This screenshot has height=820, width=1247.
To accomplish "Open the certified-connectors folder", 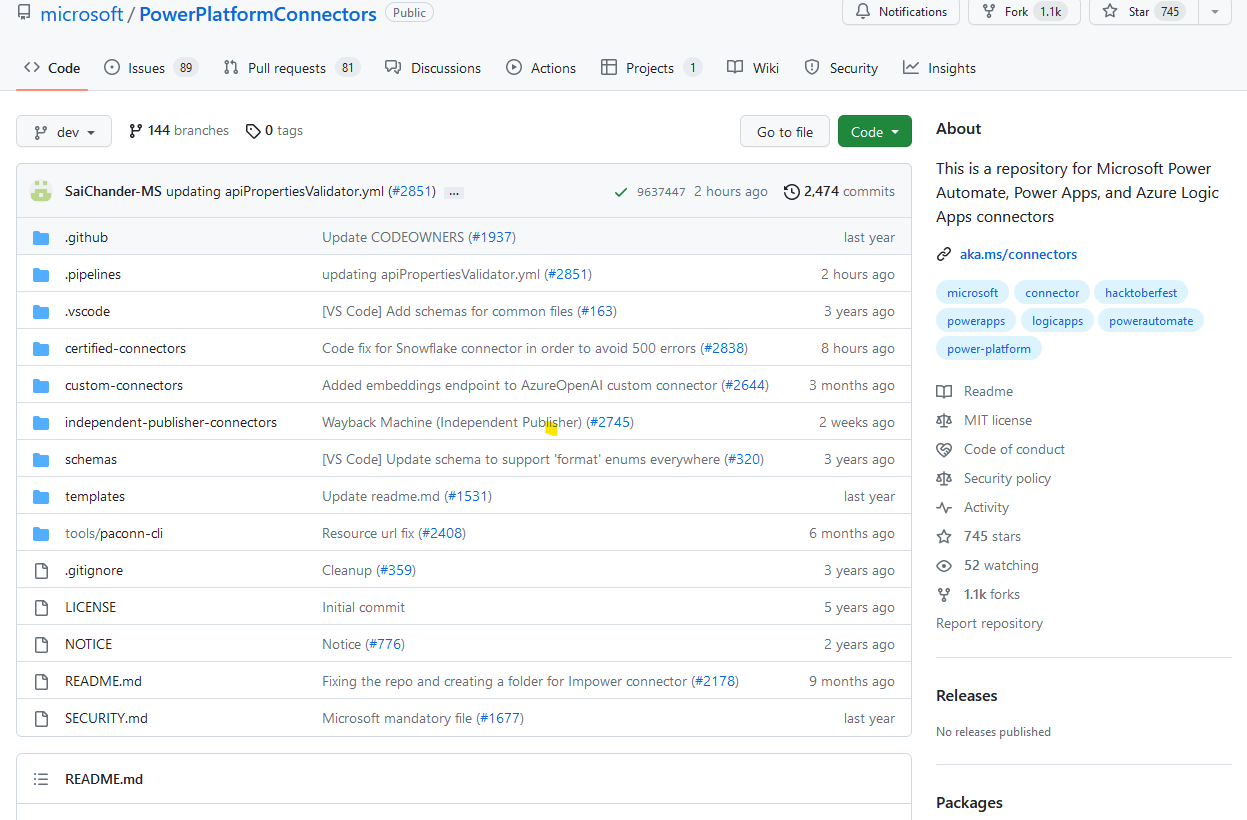I will (125, 348).
